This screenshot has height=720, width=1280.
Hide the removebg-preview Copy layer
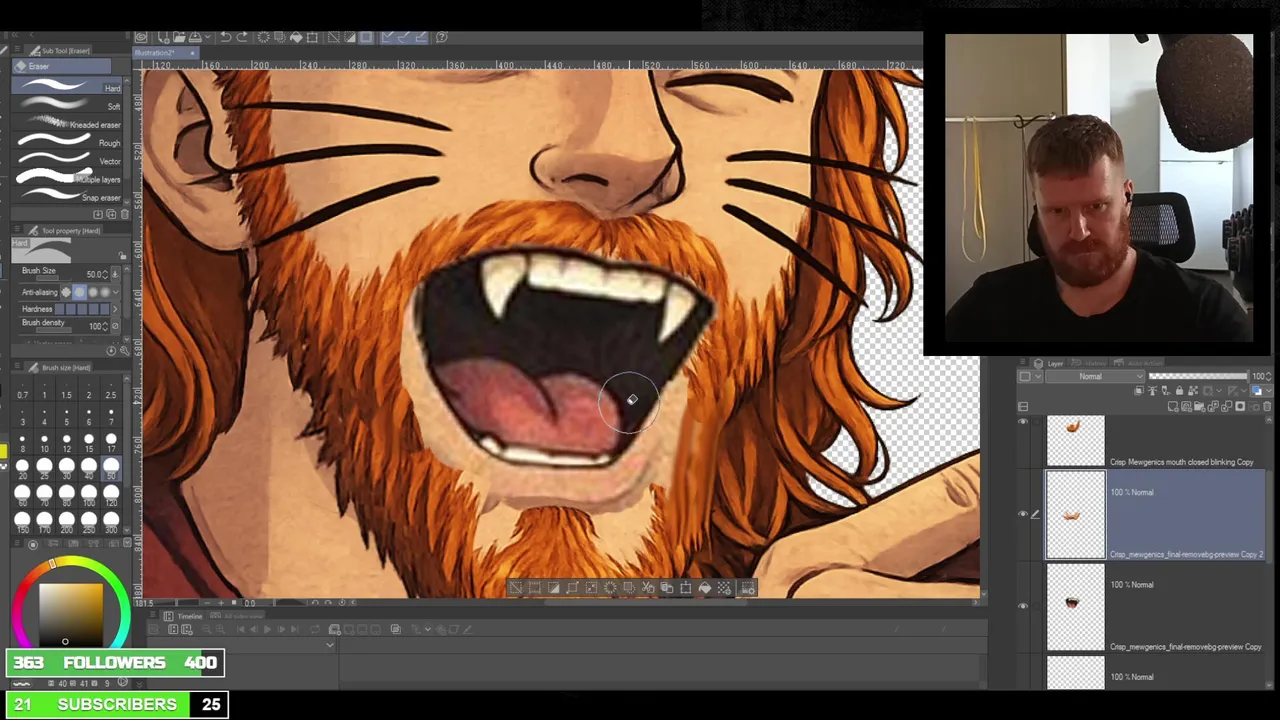tap(1022, 606)
